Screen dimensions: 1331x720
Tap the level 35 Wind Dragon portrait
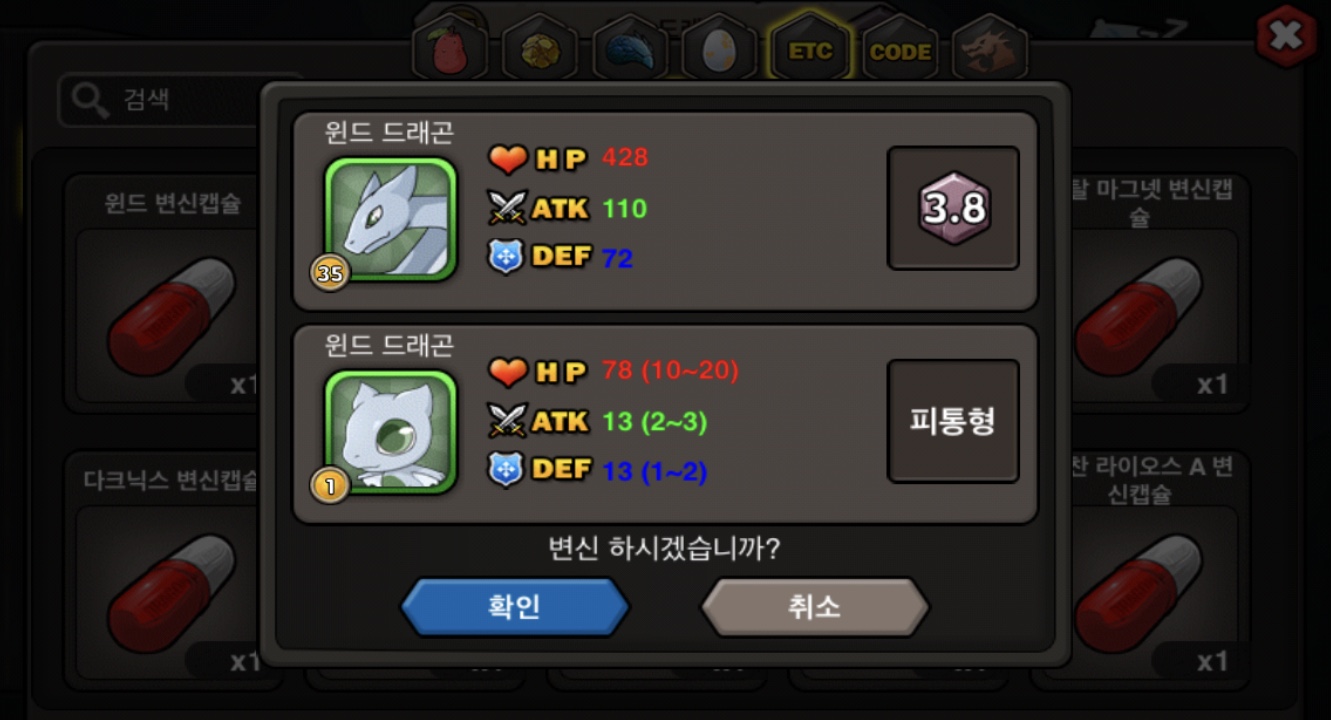point(390,220)
